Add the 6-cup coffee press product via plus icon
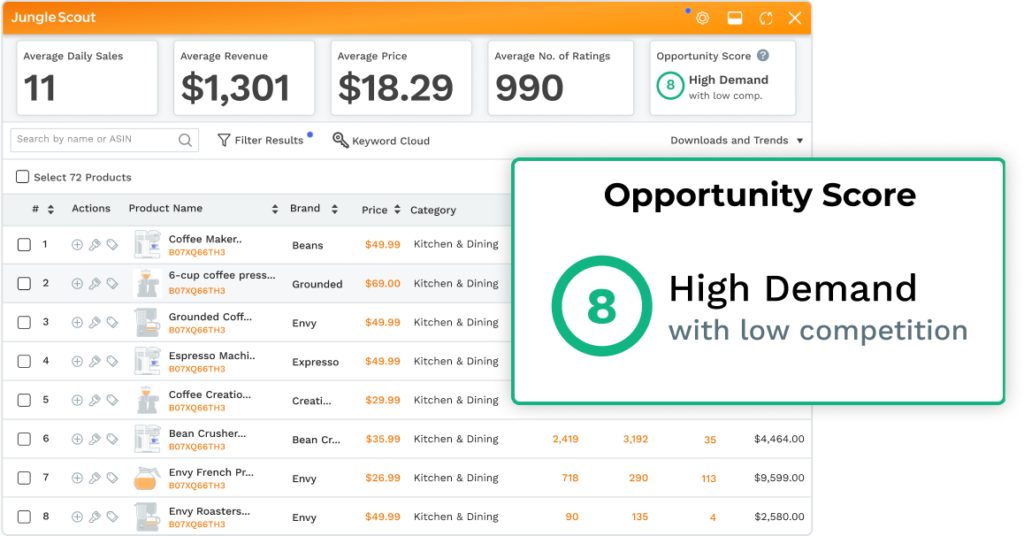 (x=77, y=283)
